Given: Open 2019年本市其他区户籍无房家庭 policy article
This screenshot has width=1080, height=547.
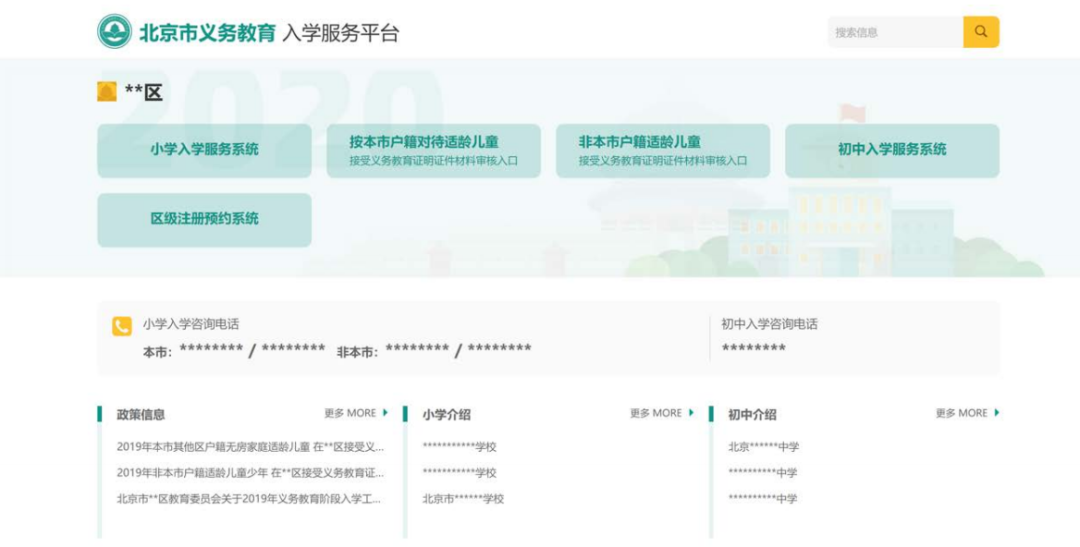Looking at the screenshot, I should pos(250,447).
